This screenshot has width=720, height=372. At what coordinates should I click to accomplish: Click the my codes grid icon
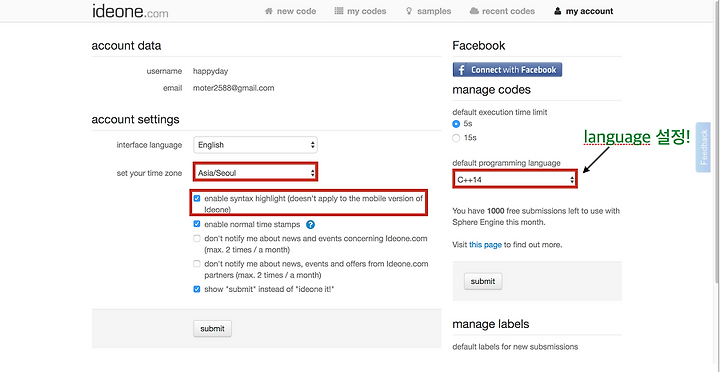tap(339, 11)
